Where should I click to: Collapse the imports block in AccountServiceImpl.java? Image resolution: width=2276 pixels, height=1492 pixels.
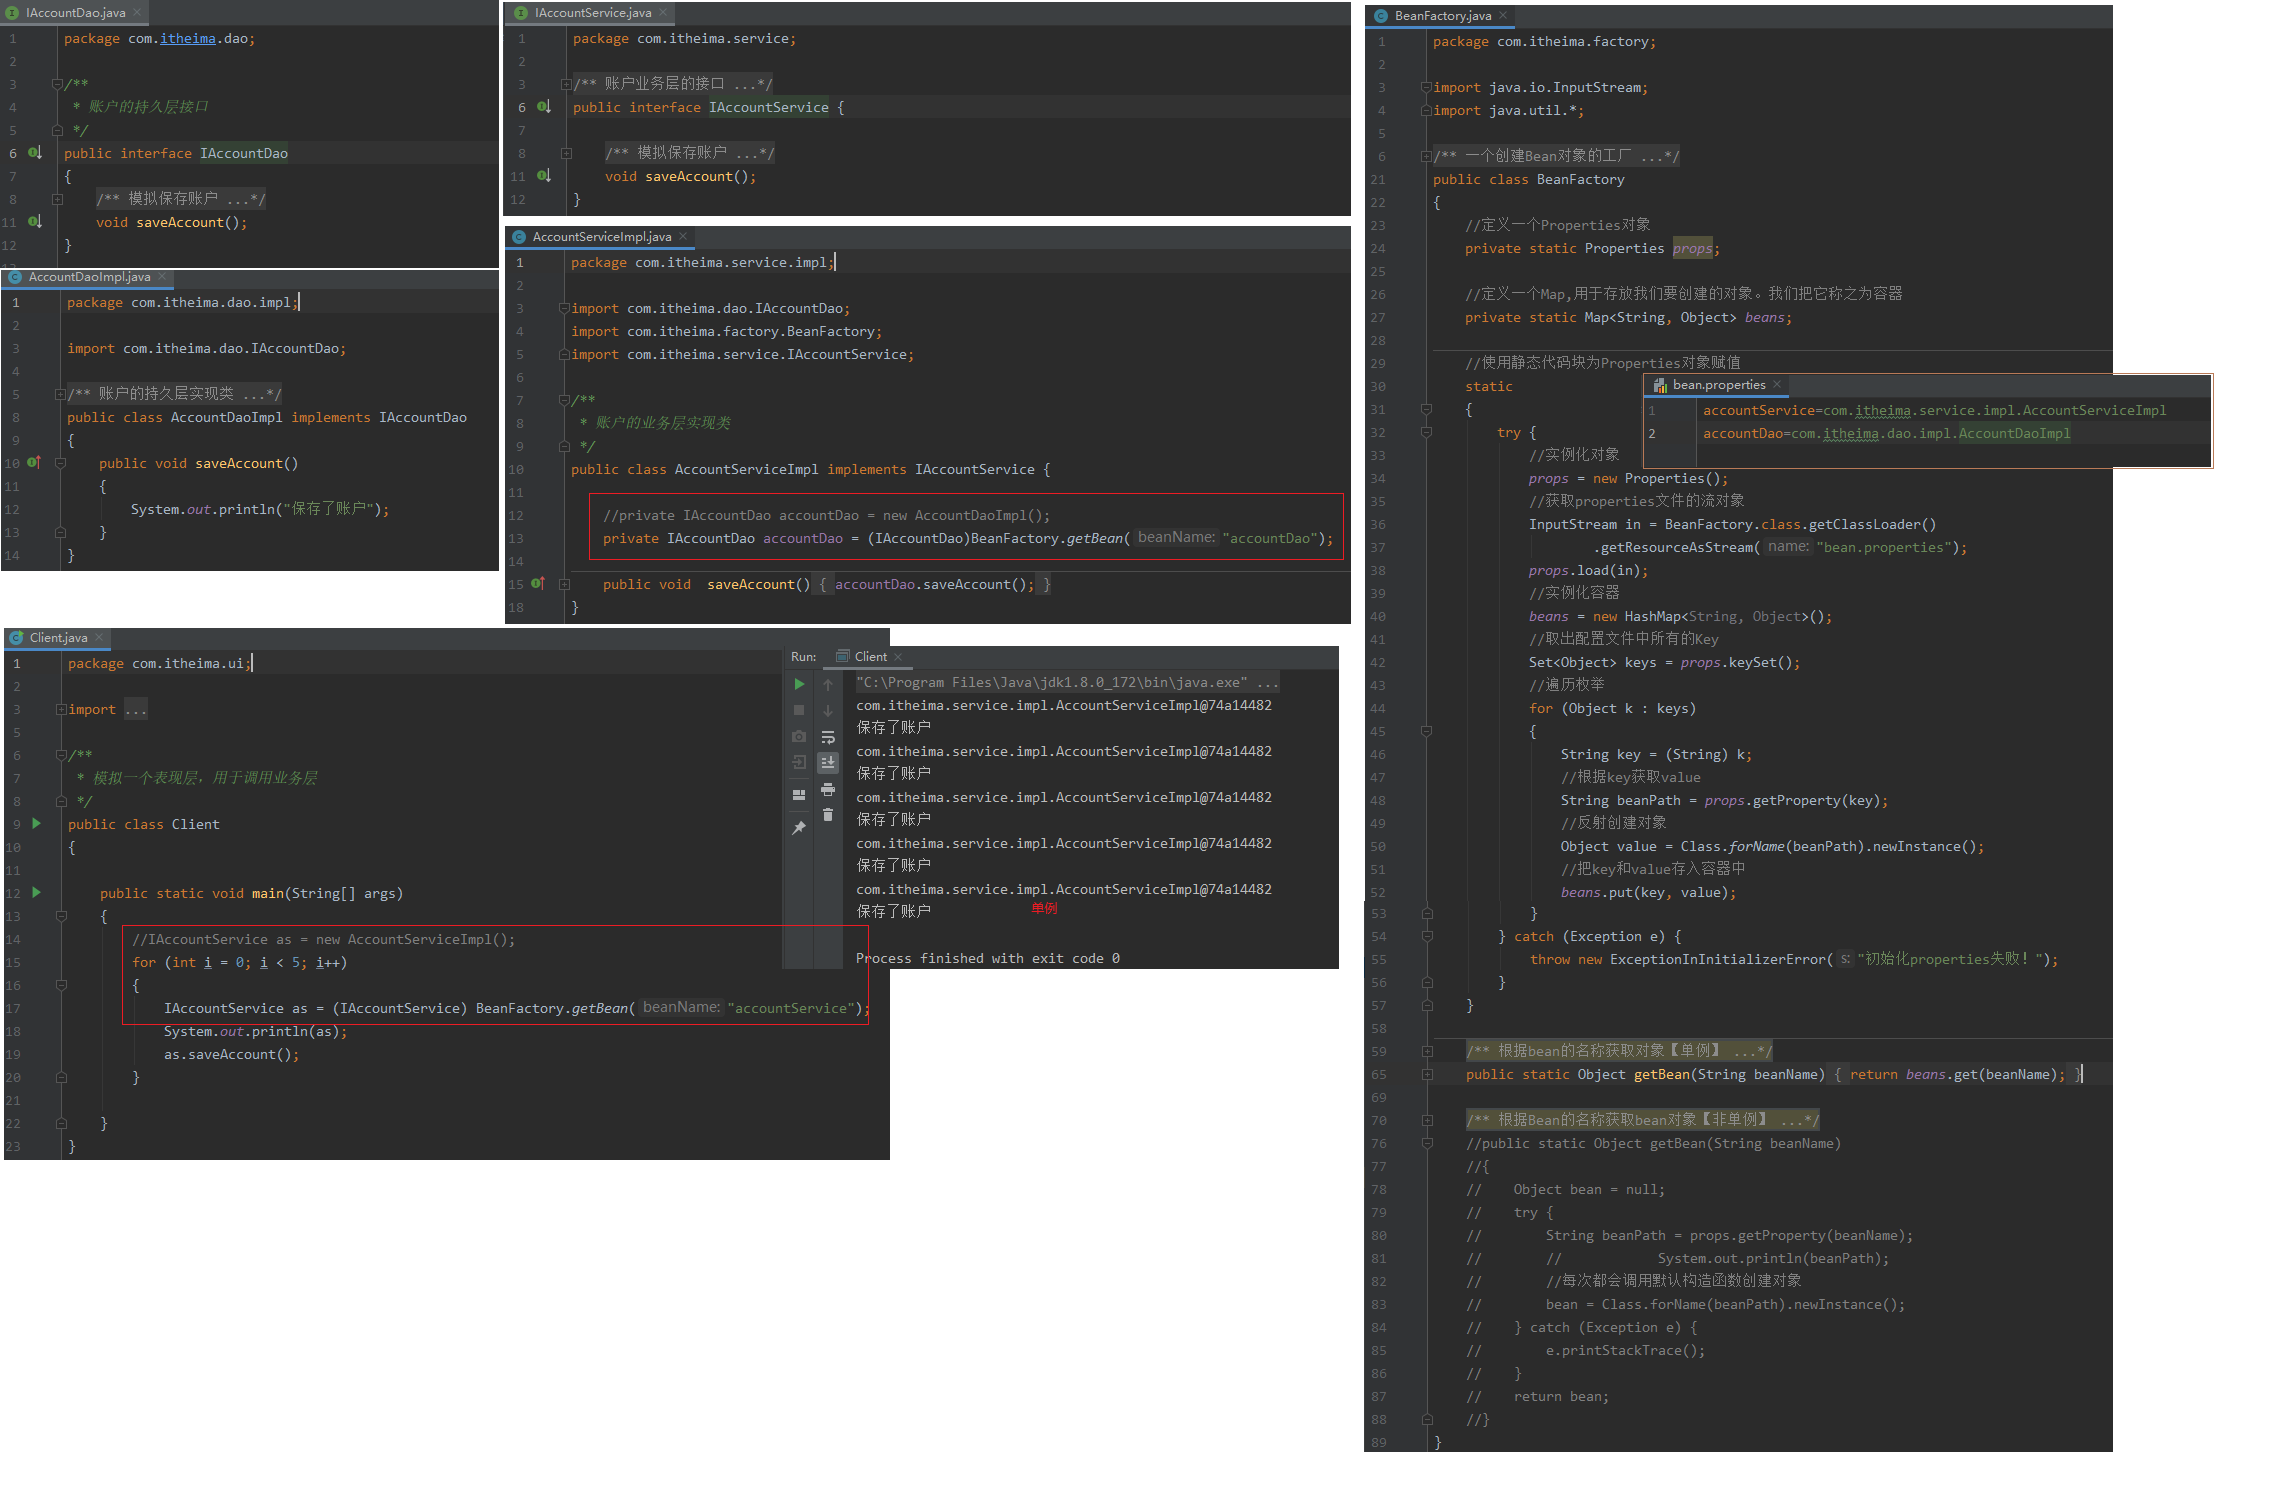pos(564,308)
